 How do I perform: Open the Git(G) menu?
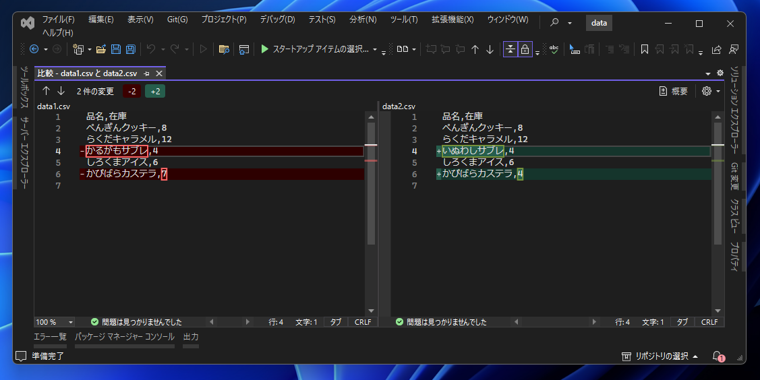(x=177, y=20)
